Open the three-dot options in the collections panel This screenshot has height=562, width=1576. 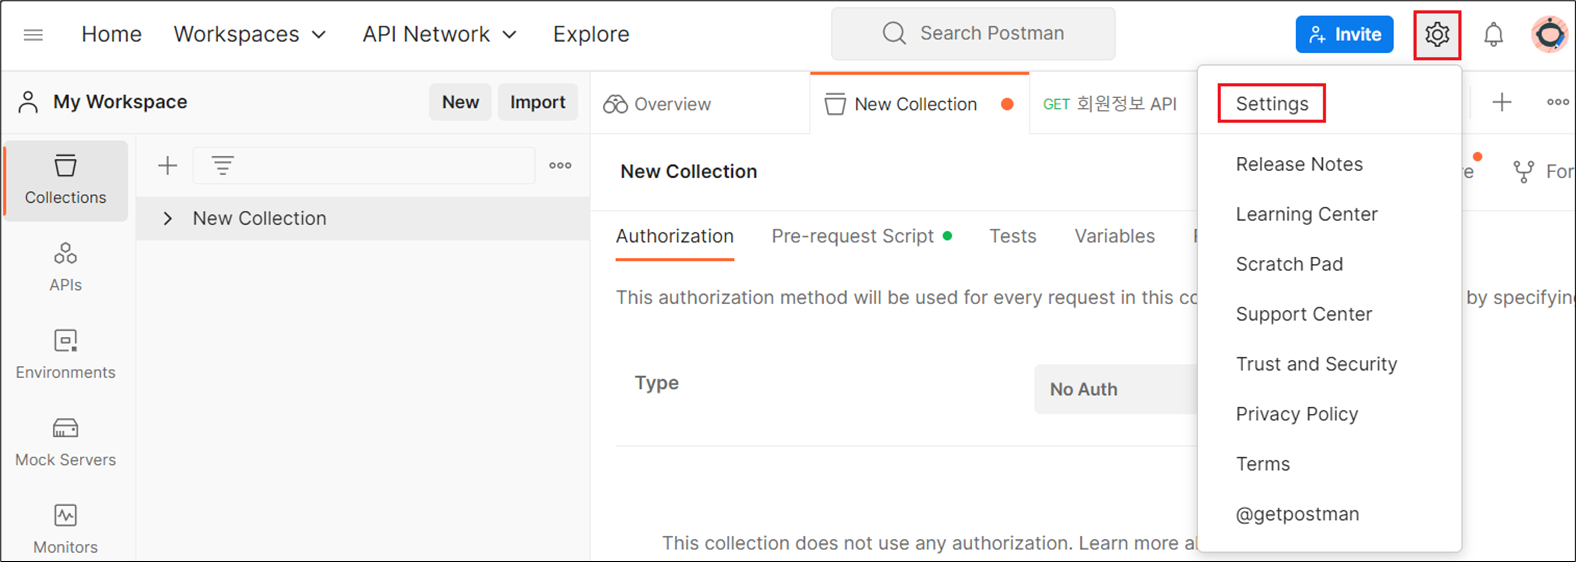click(560, 166)
